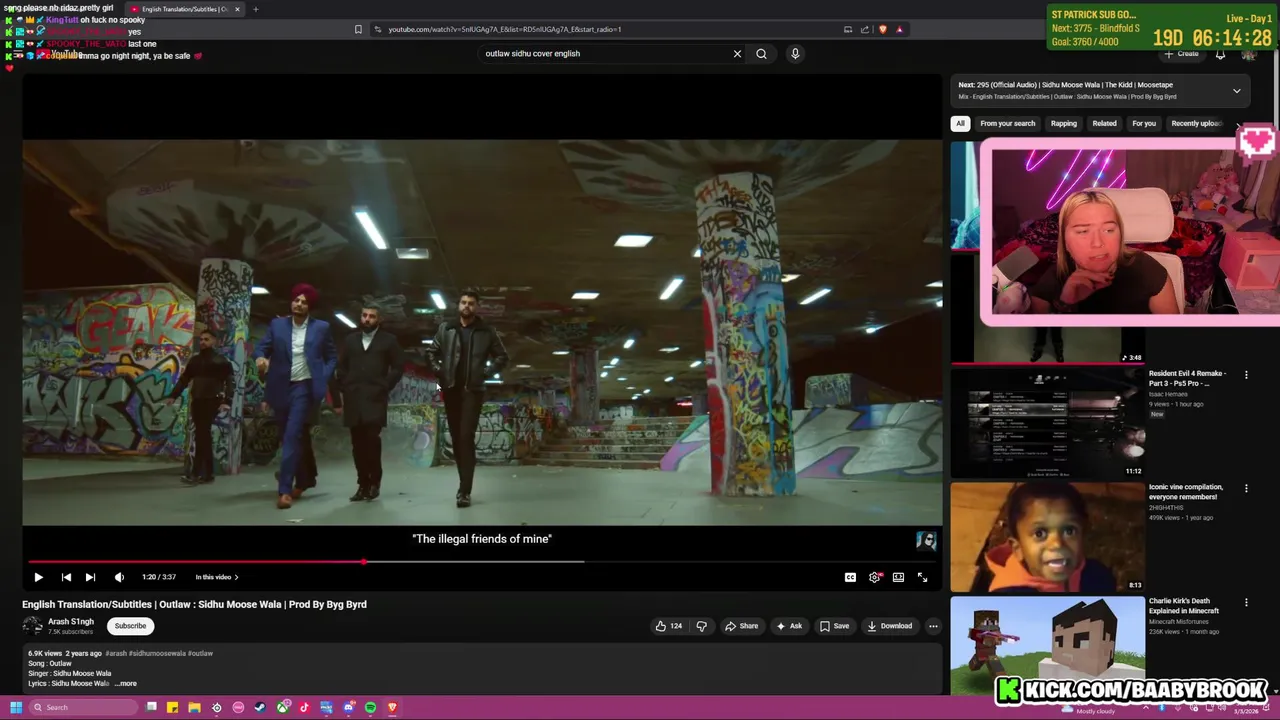
Task: Like the video with 124 likes
Action: 668,626
